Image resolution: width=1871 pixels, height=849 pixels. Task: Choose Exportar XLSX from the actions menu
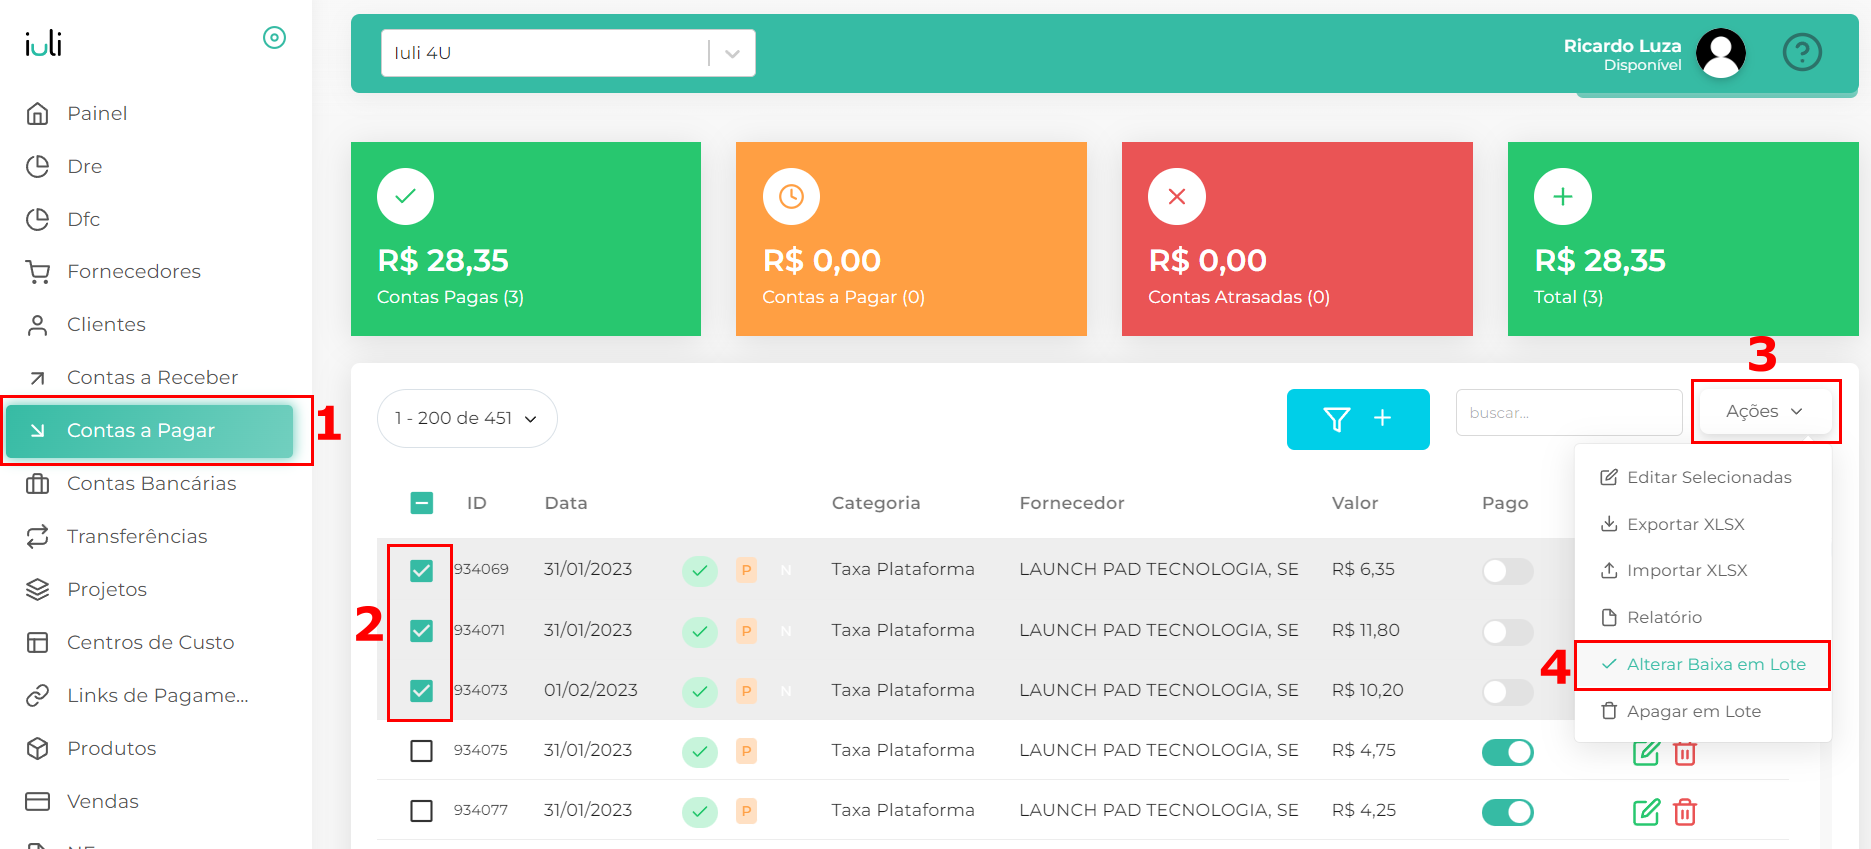coord(1684,524)
